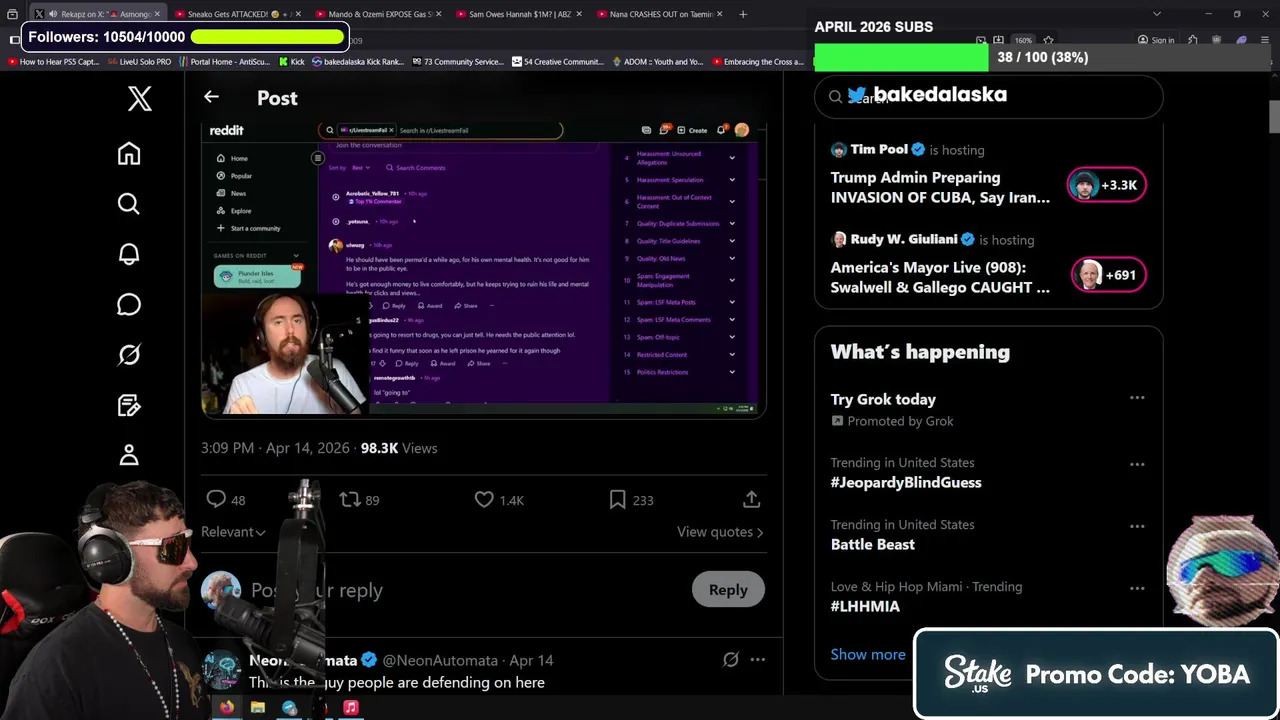
Task: Launch Firefox from the taskbar
Action: pyautogui.click(x=227, y=707)
